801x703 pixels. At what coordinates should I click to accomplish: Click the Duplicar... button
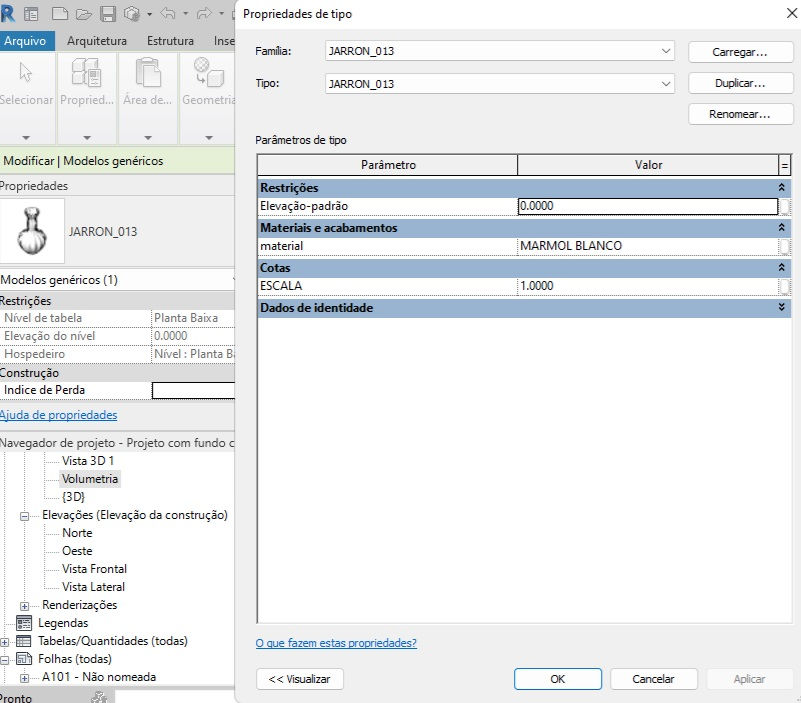(740, 83)
